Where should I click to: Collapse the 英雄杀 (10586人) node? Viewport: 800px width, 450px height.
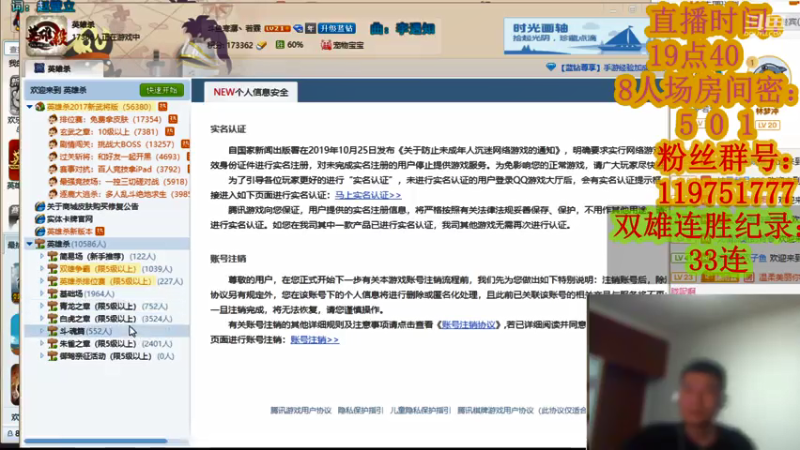[x=30, y=244]
